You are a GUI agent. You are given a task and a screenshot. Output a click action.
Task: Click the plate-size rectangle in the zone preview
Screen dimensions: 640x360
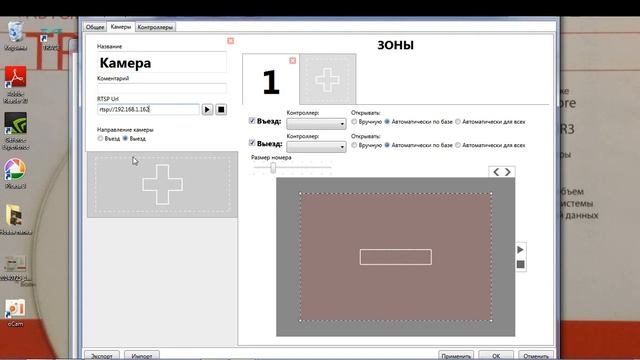396,257
